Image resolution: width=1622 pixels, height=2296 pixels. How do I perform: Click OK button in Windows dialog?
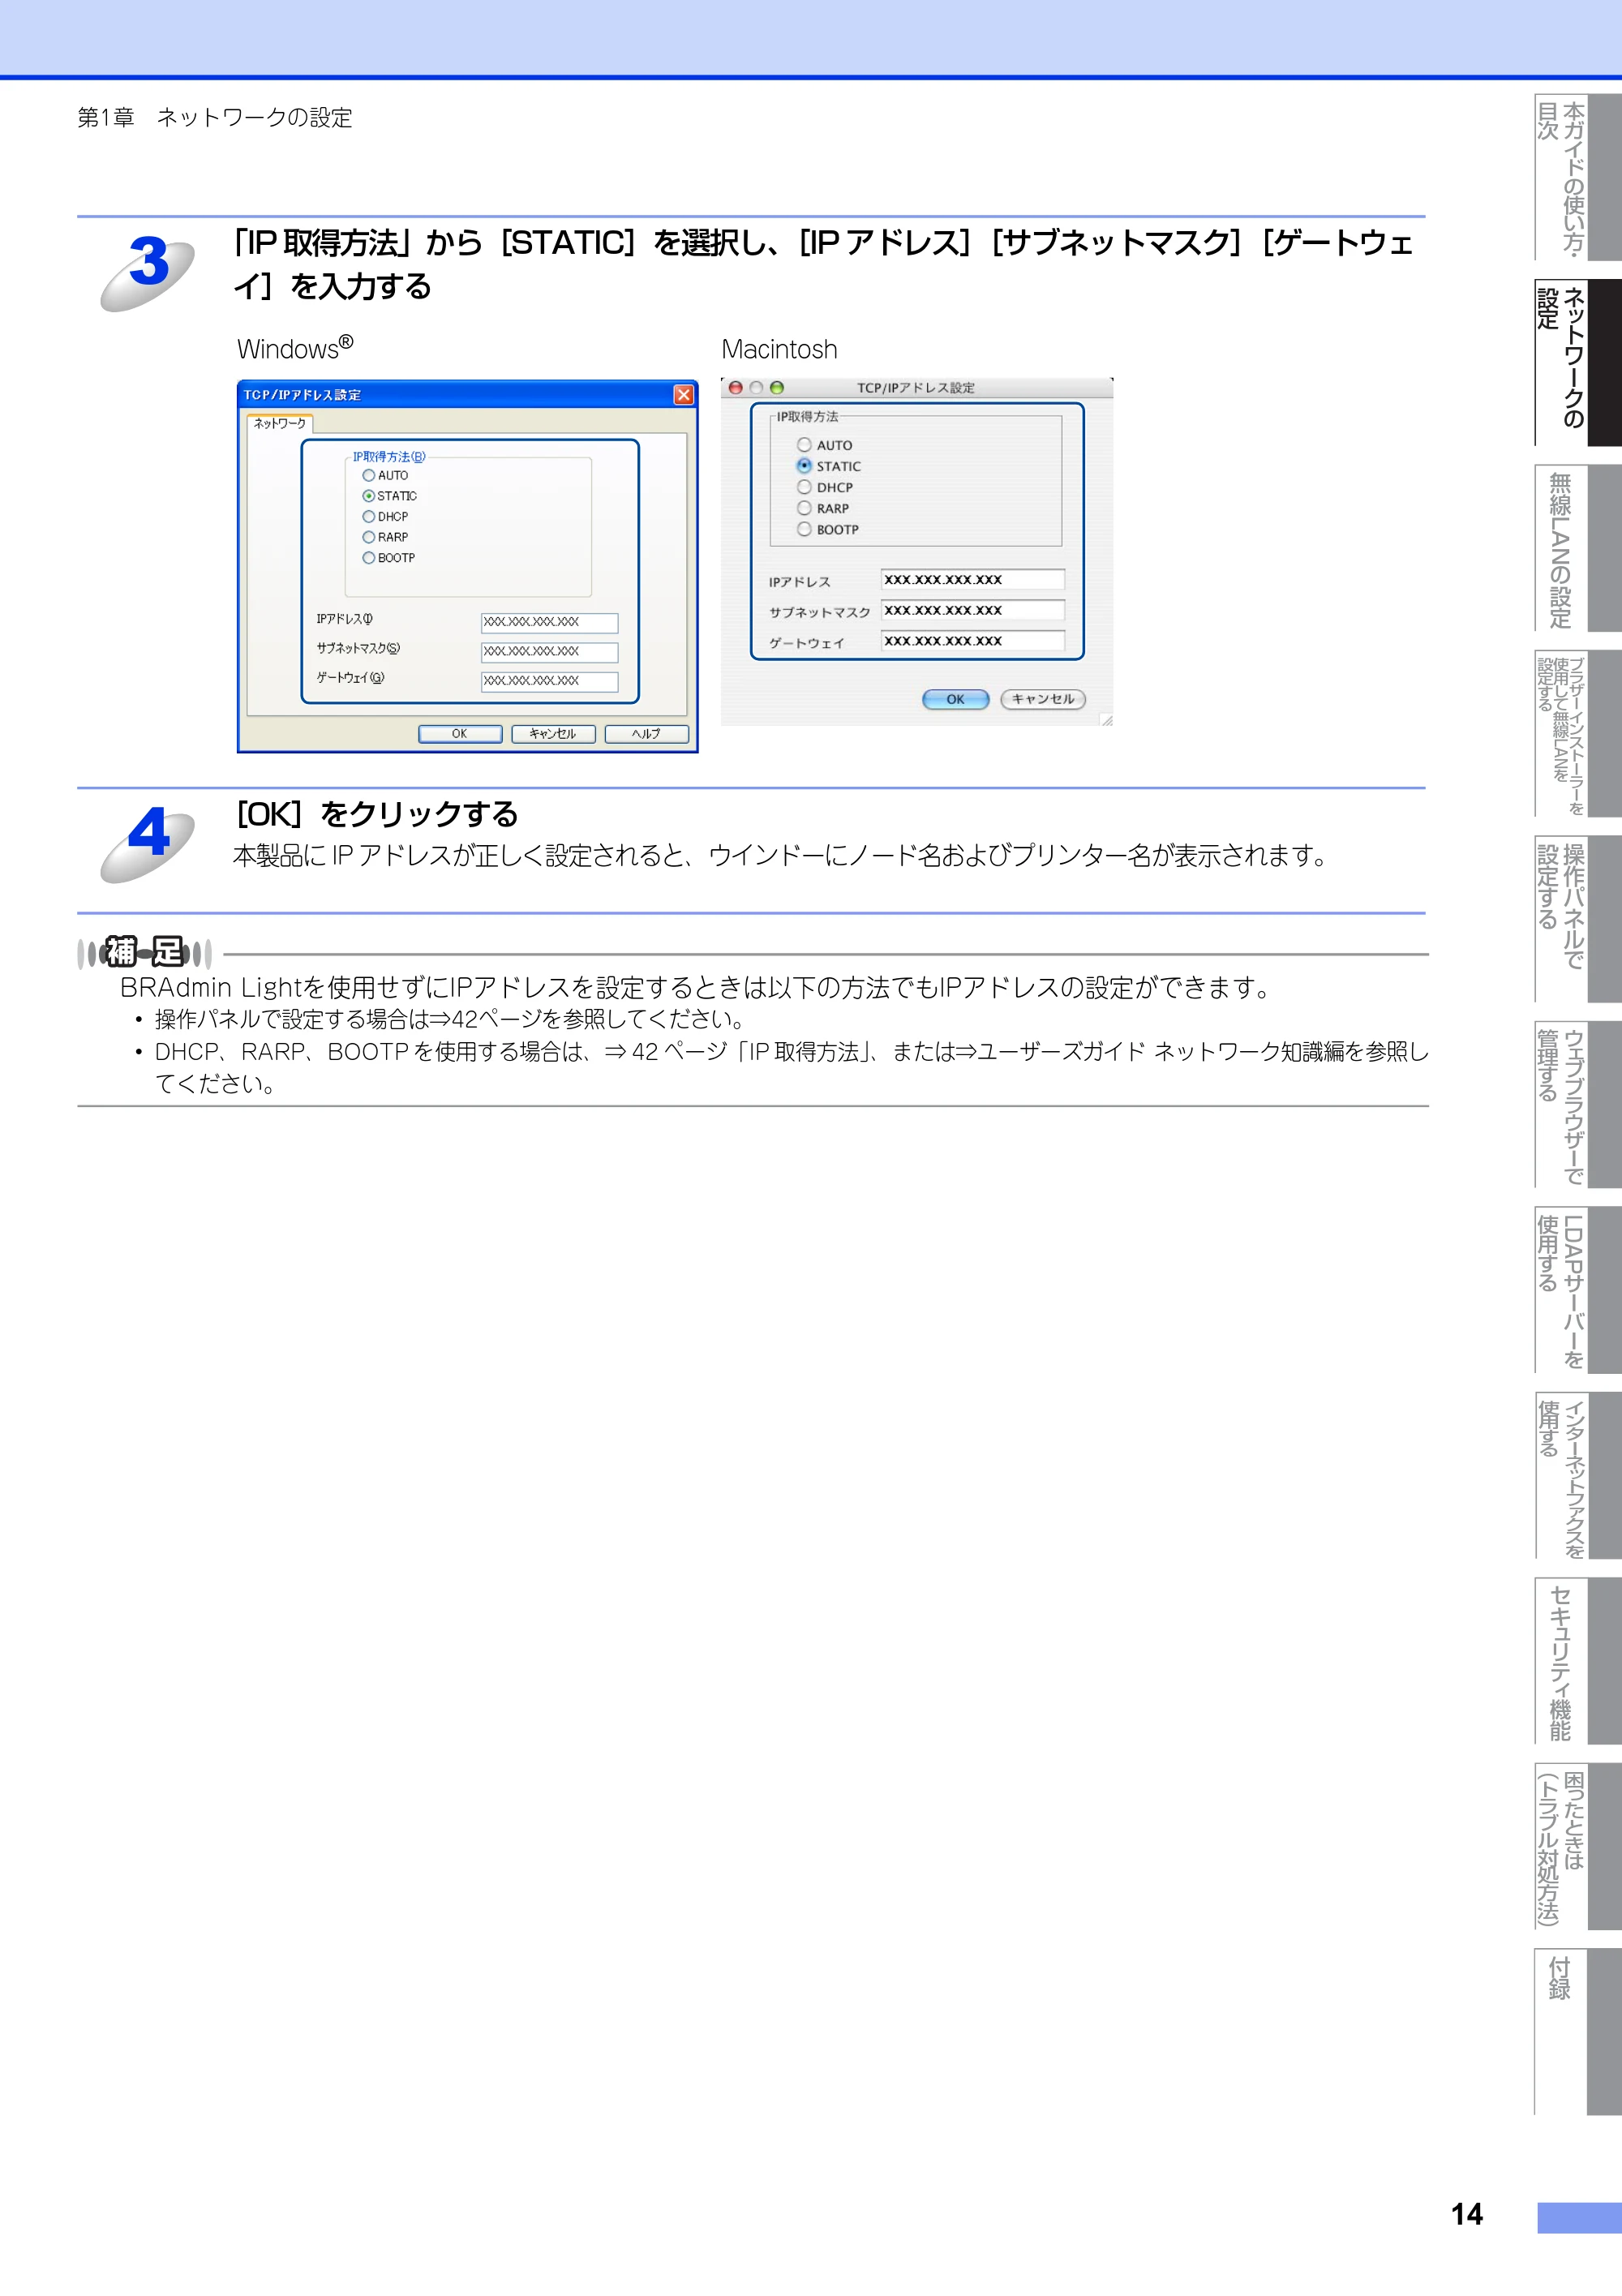460,734
